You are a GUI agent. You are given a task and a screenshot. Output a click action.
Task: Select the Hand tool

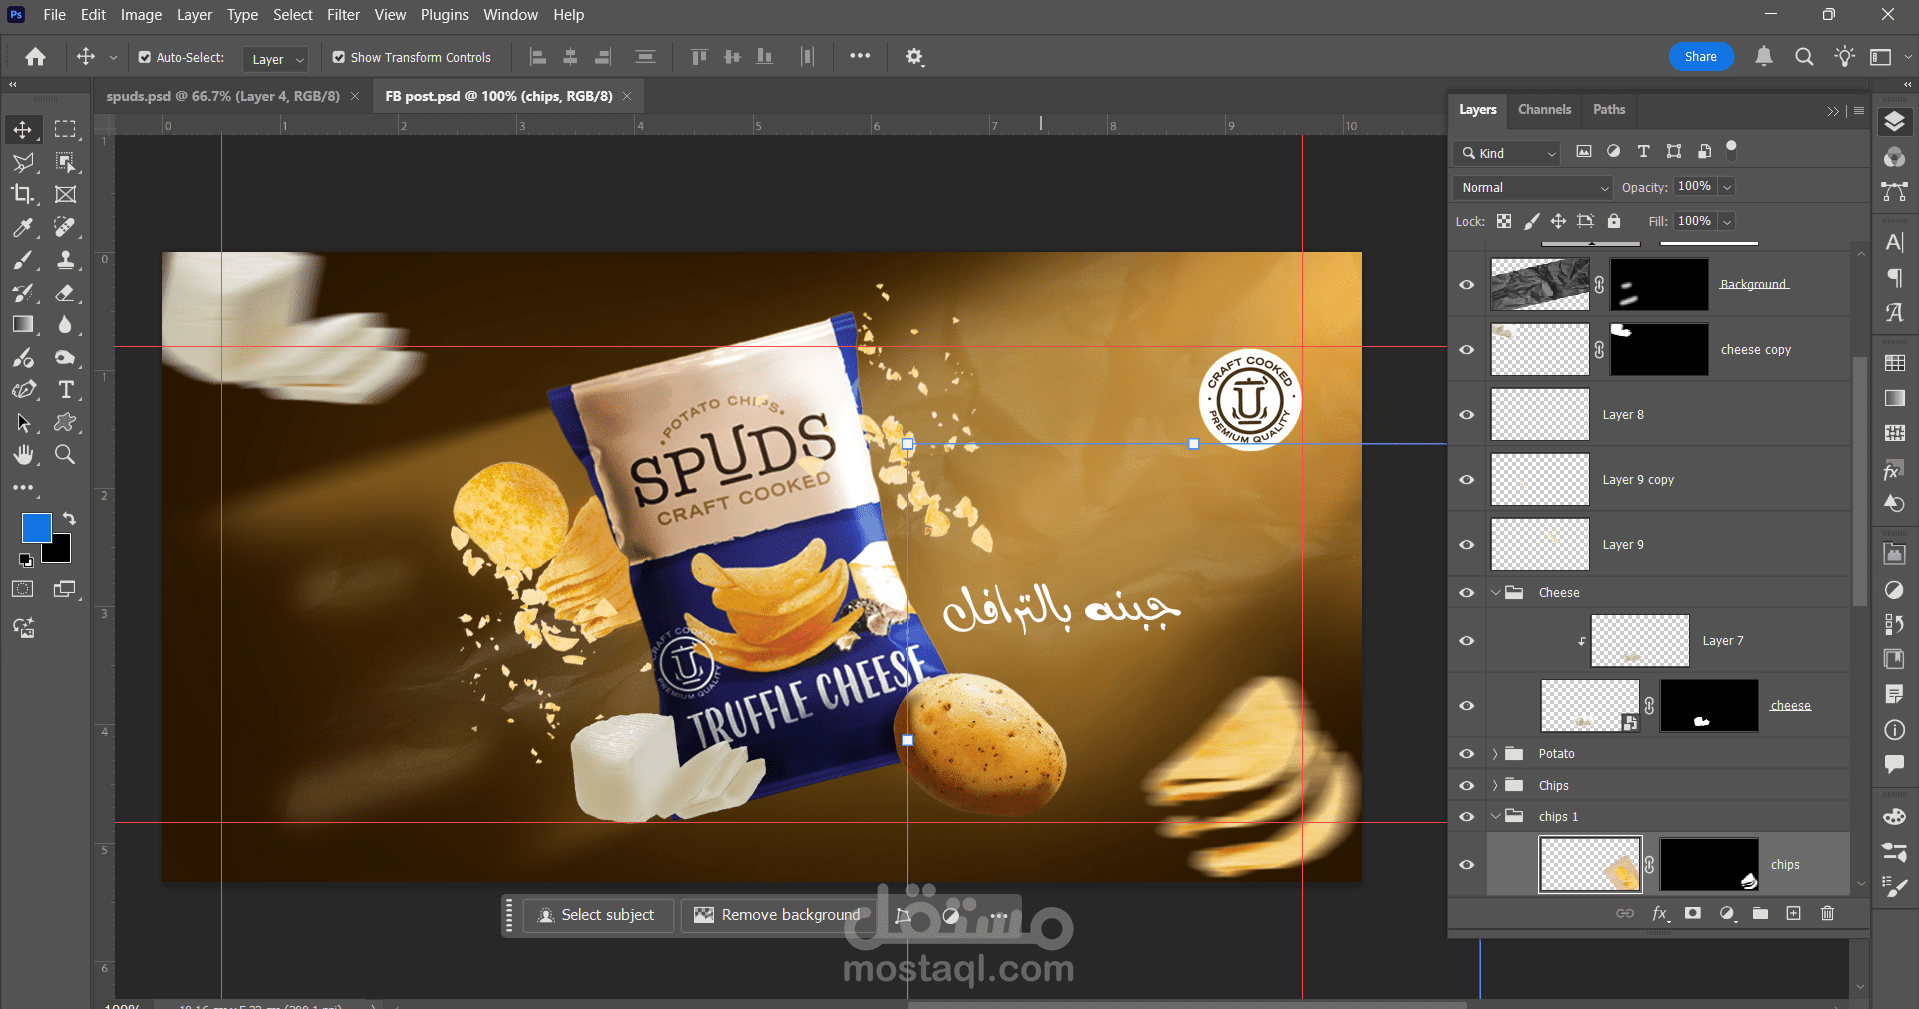23,455
